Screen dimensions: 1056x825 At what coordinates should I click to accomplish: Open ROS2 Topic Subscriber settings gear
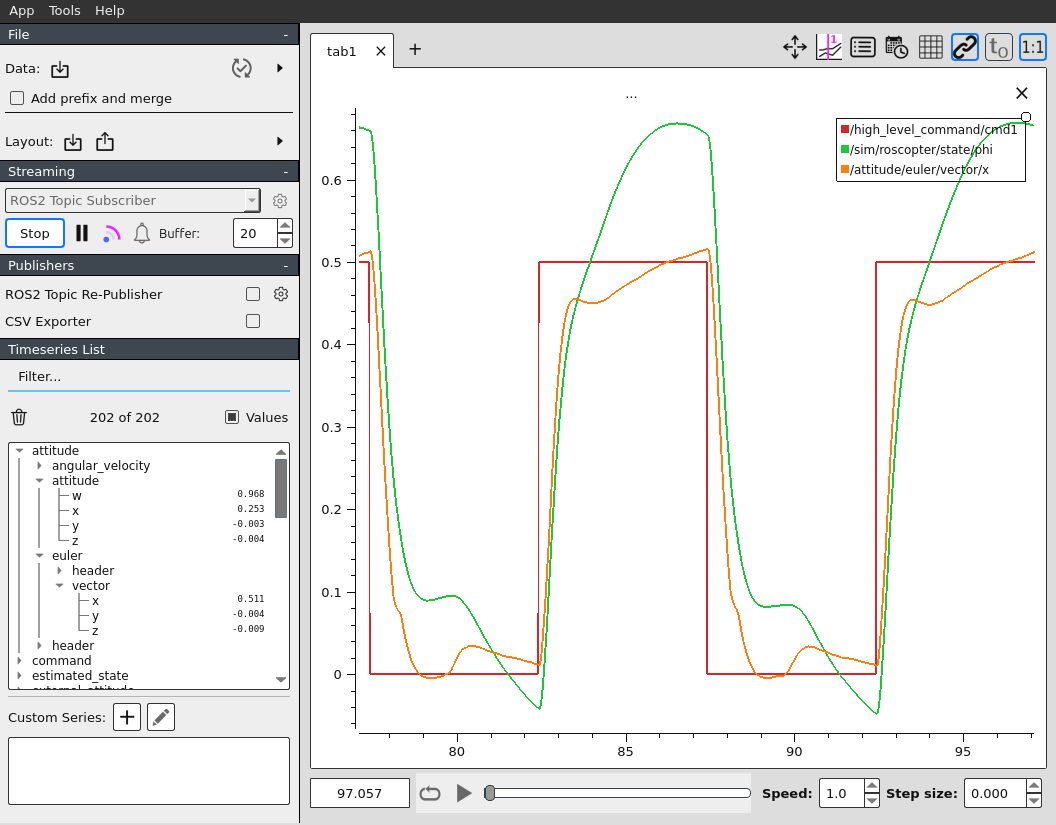280,201
